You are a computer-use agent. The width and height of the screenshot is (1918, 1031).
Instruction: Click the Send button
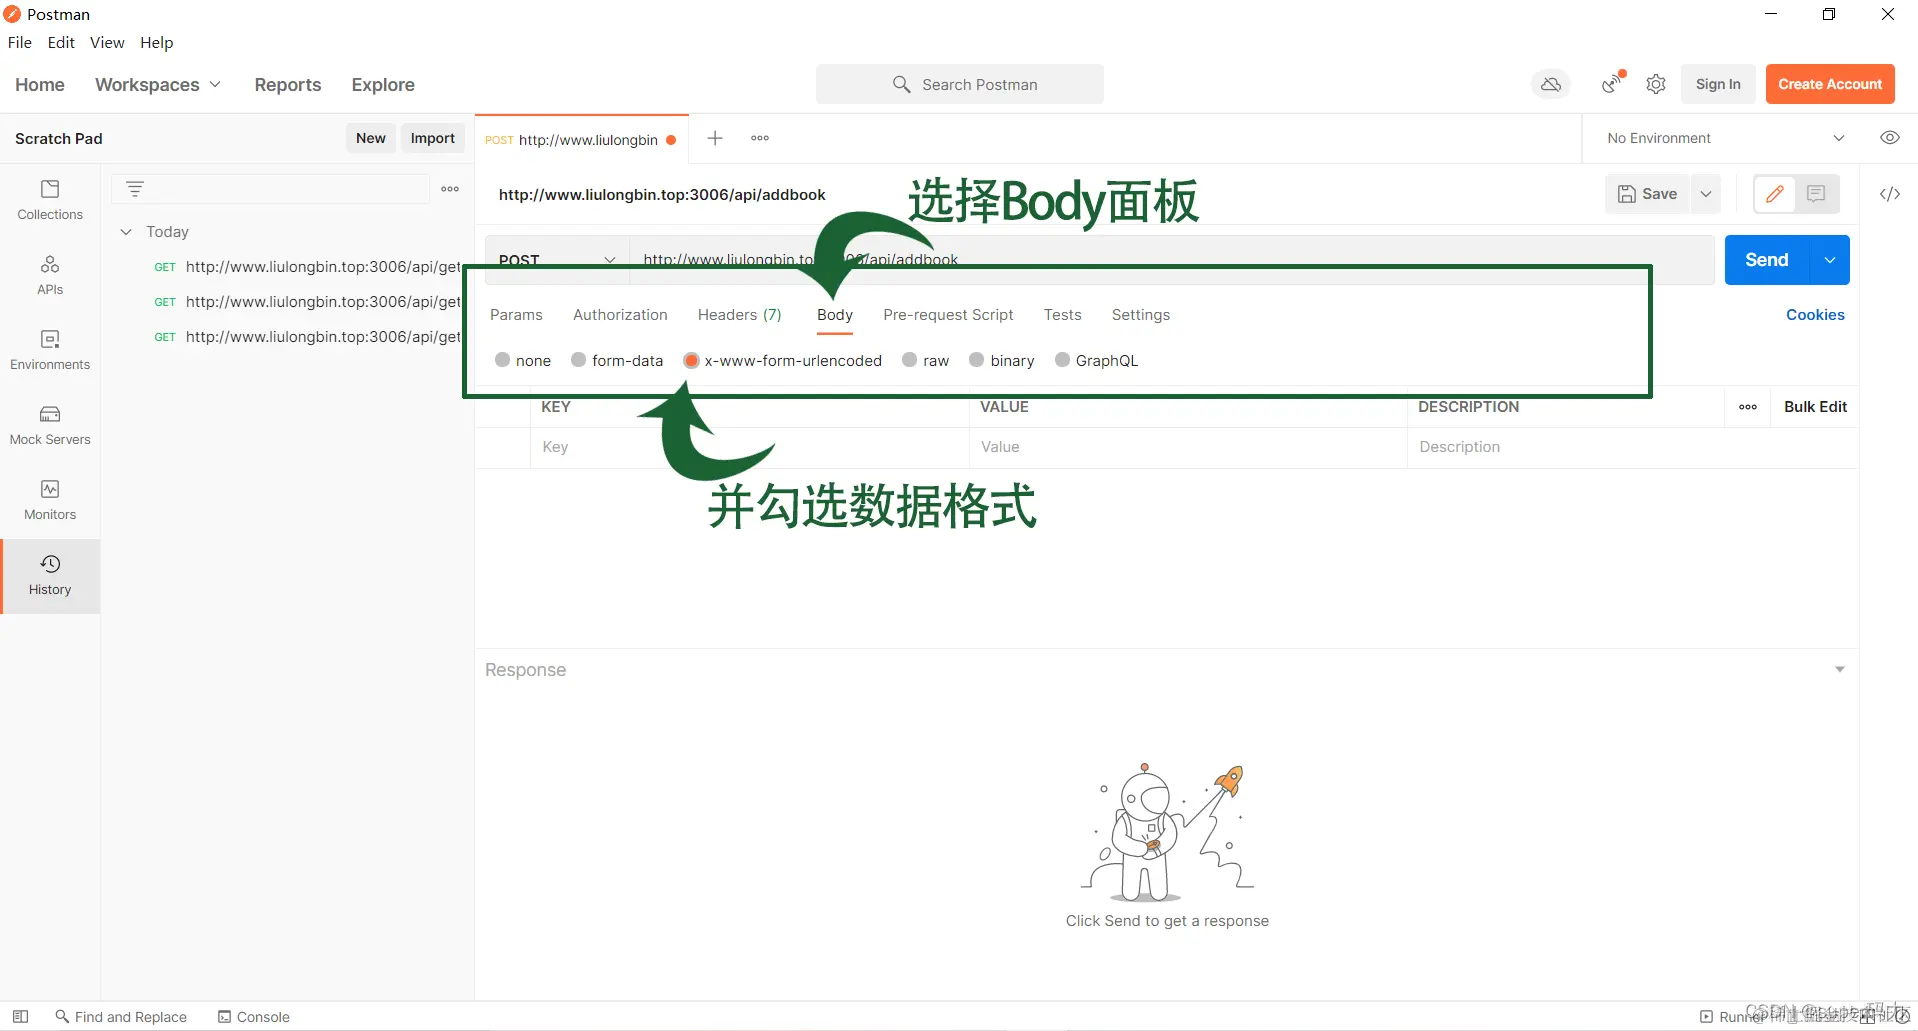click(1766, 260)
